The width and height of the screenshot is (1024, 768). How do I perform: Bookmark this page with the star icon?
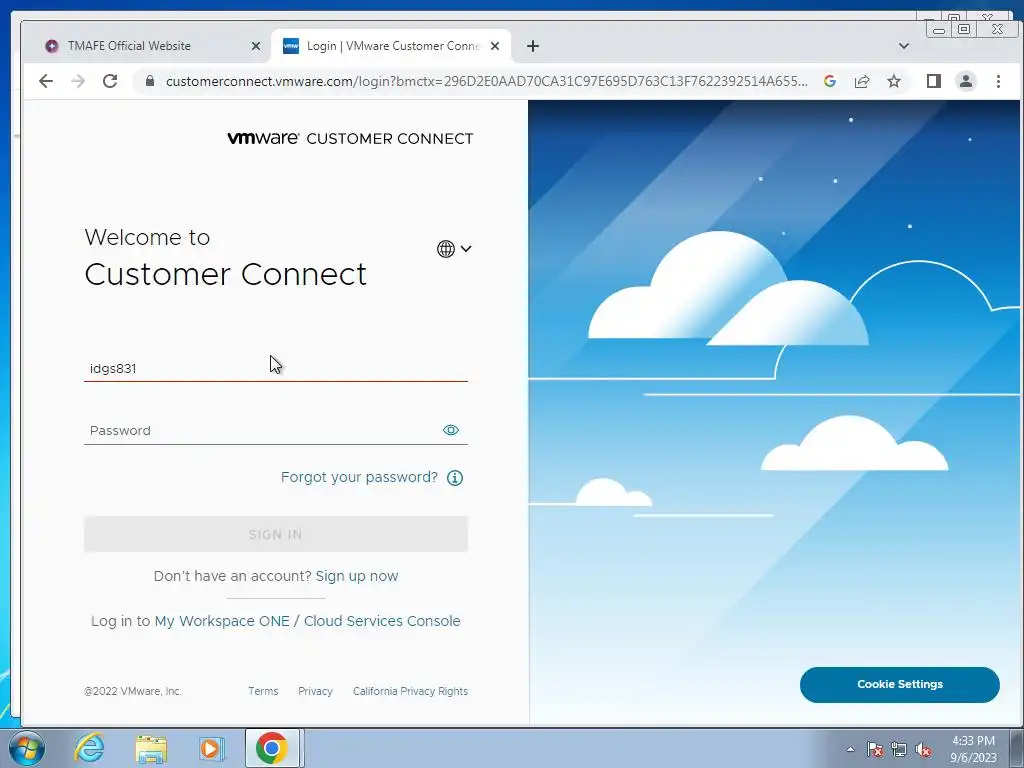(x=894, y=81)
